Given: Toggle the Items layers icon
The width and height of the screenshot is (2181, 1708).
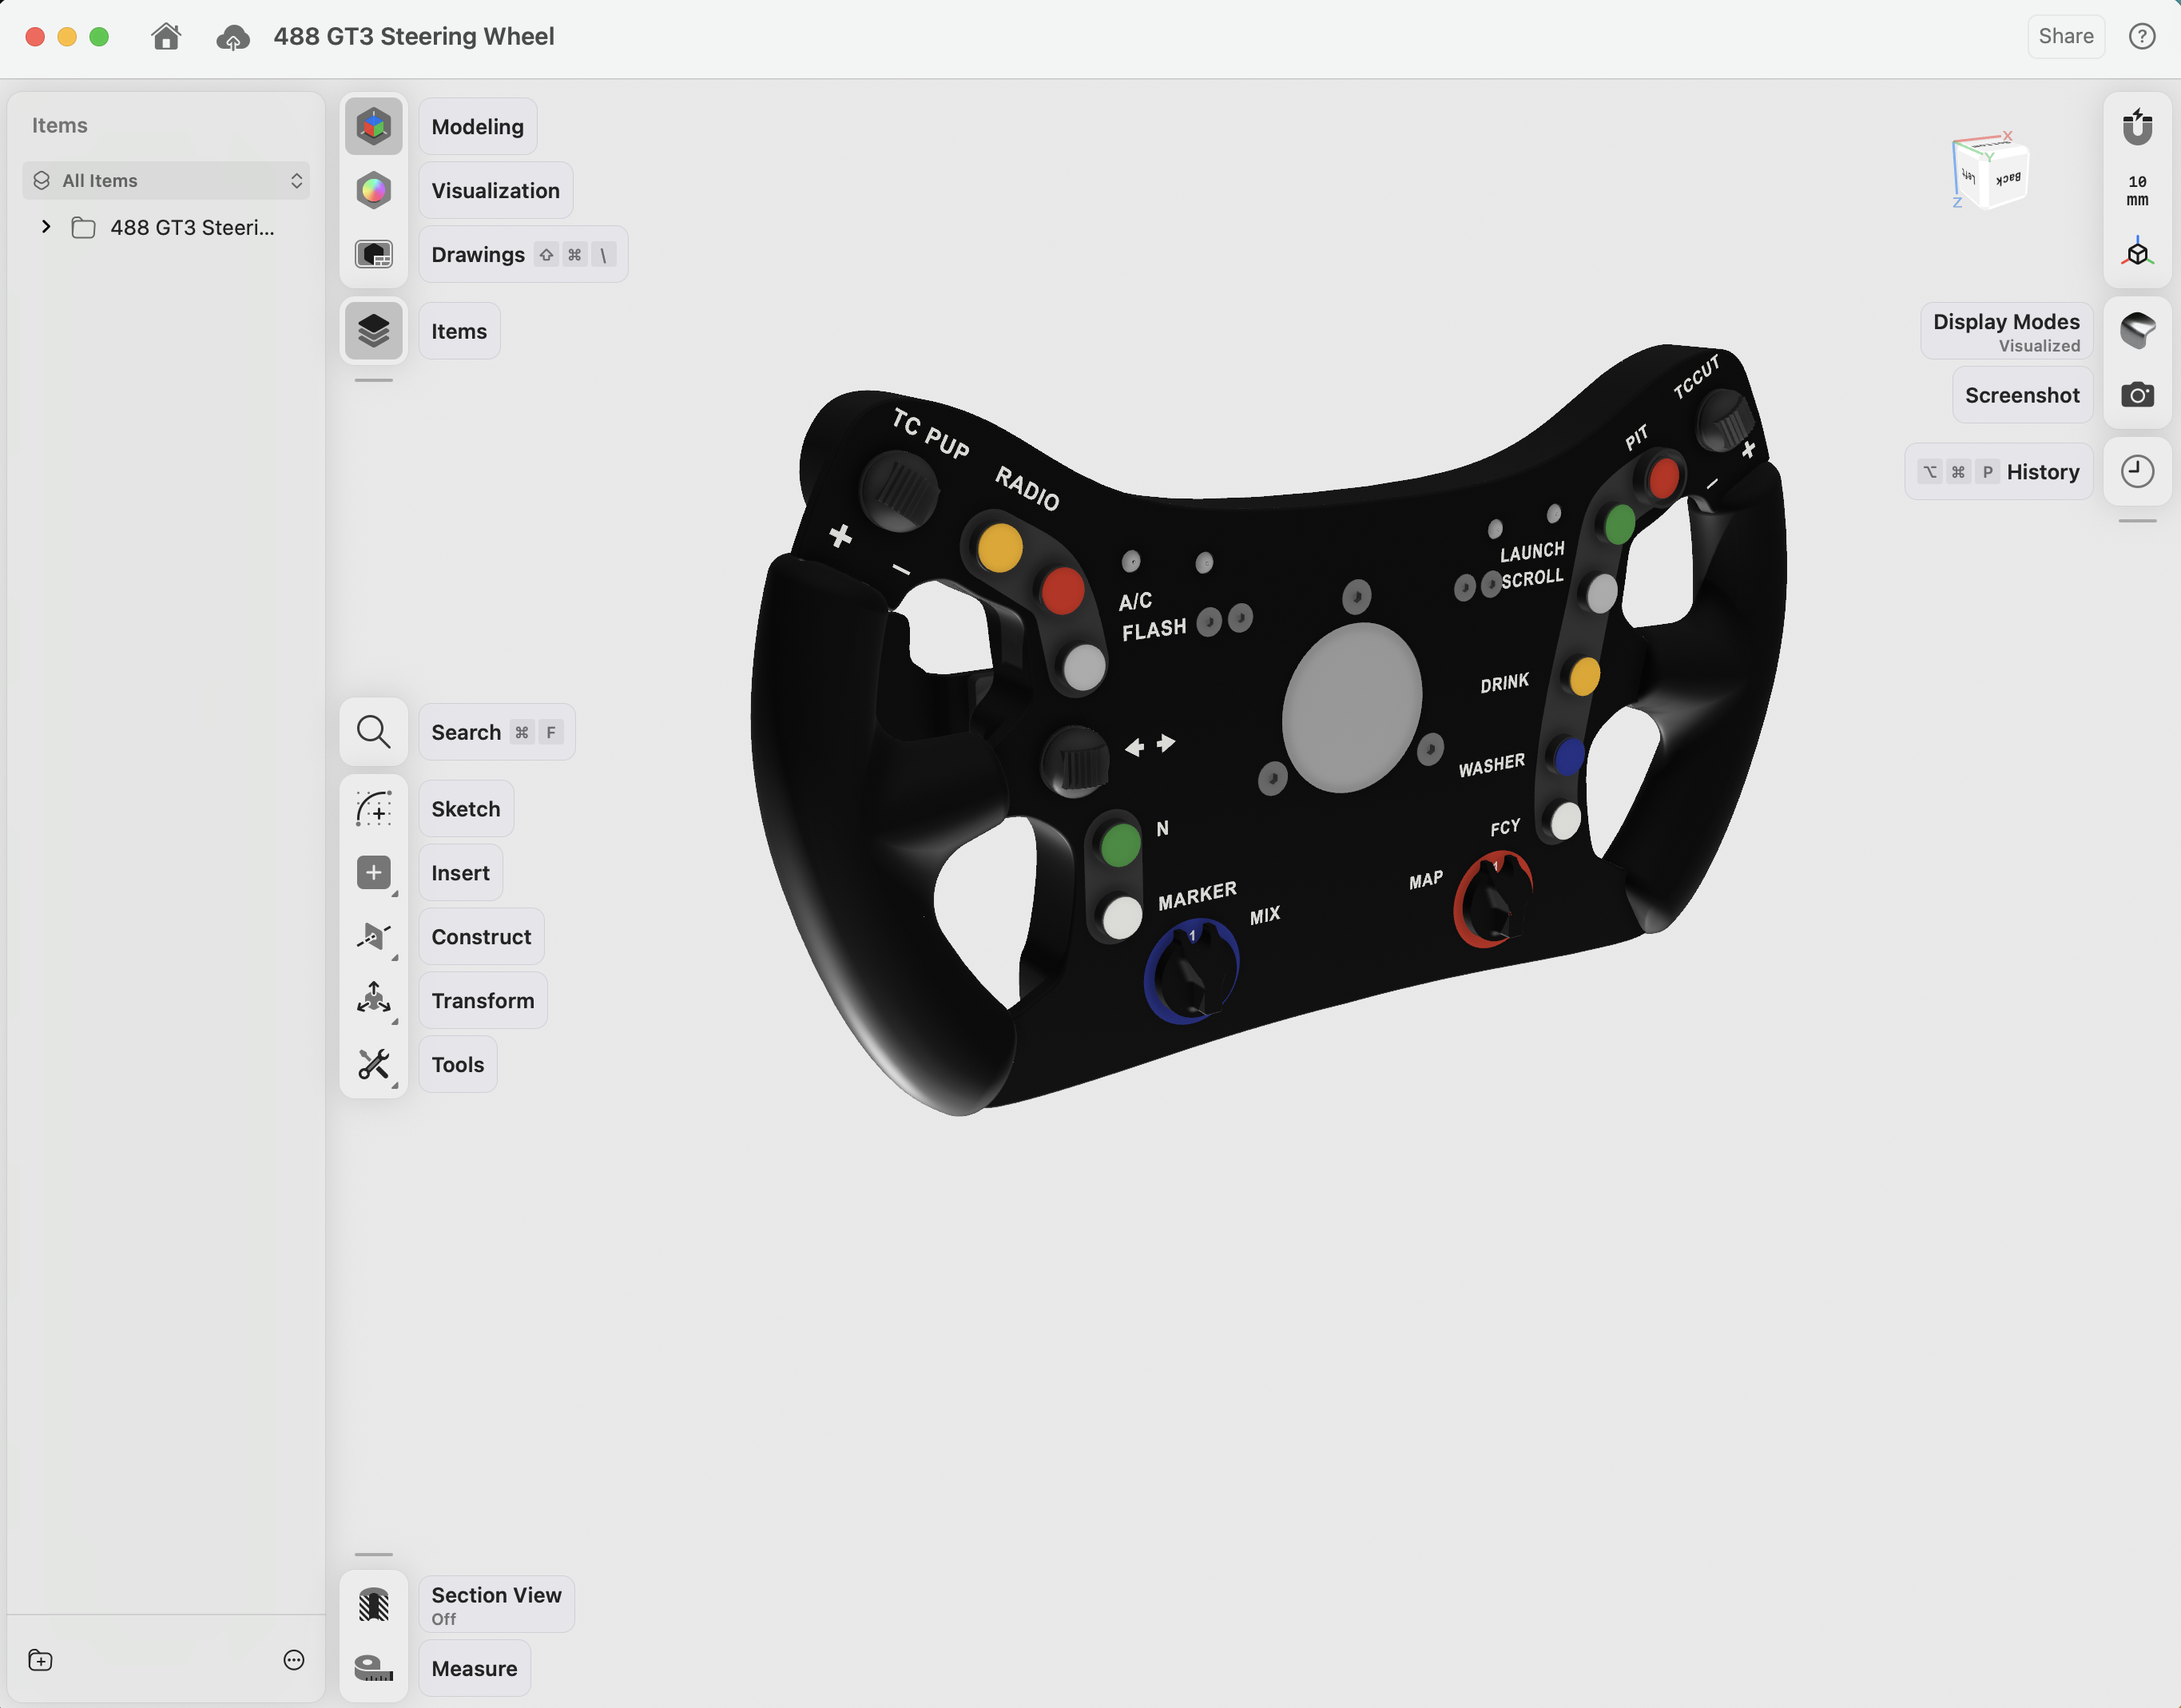Looking at the screenshot, I should 373,331.
